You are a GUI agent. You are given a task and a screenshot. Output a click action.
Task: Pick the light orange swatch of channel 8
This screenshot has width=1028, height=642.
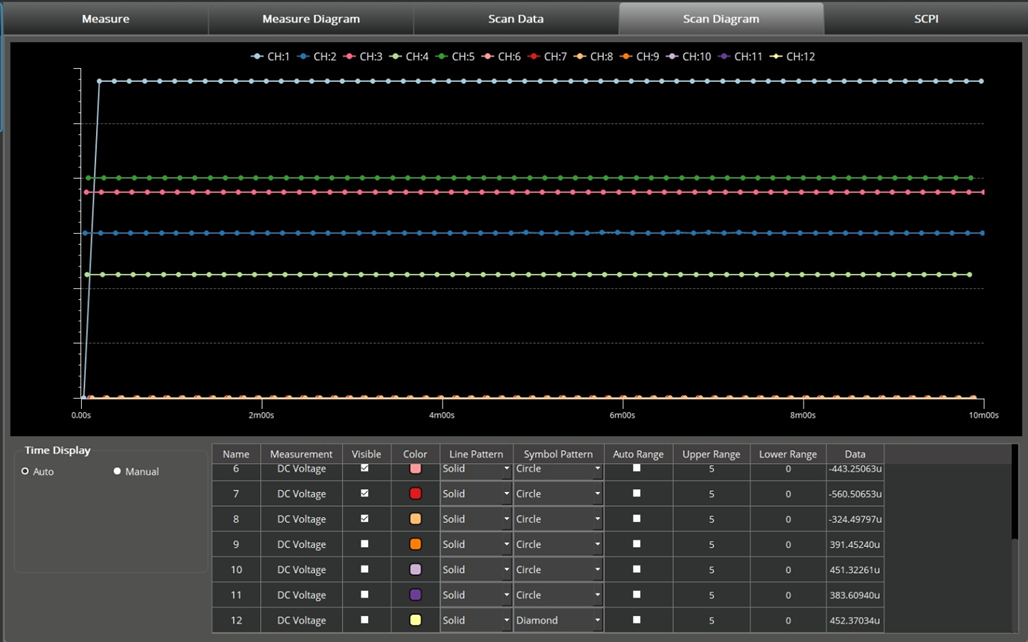point(415,519)
